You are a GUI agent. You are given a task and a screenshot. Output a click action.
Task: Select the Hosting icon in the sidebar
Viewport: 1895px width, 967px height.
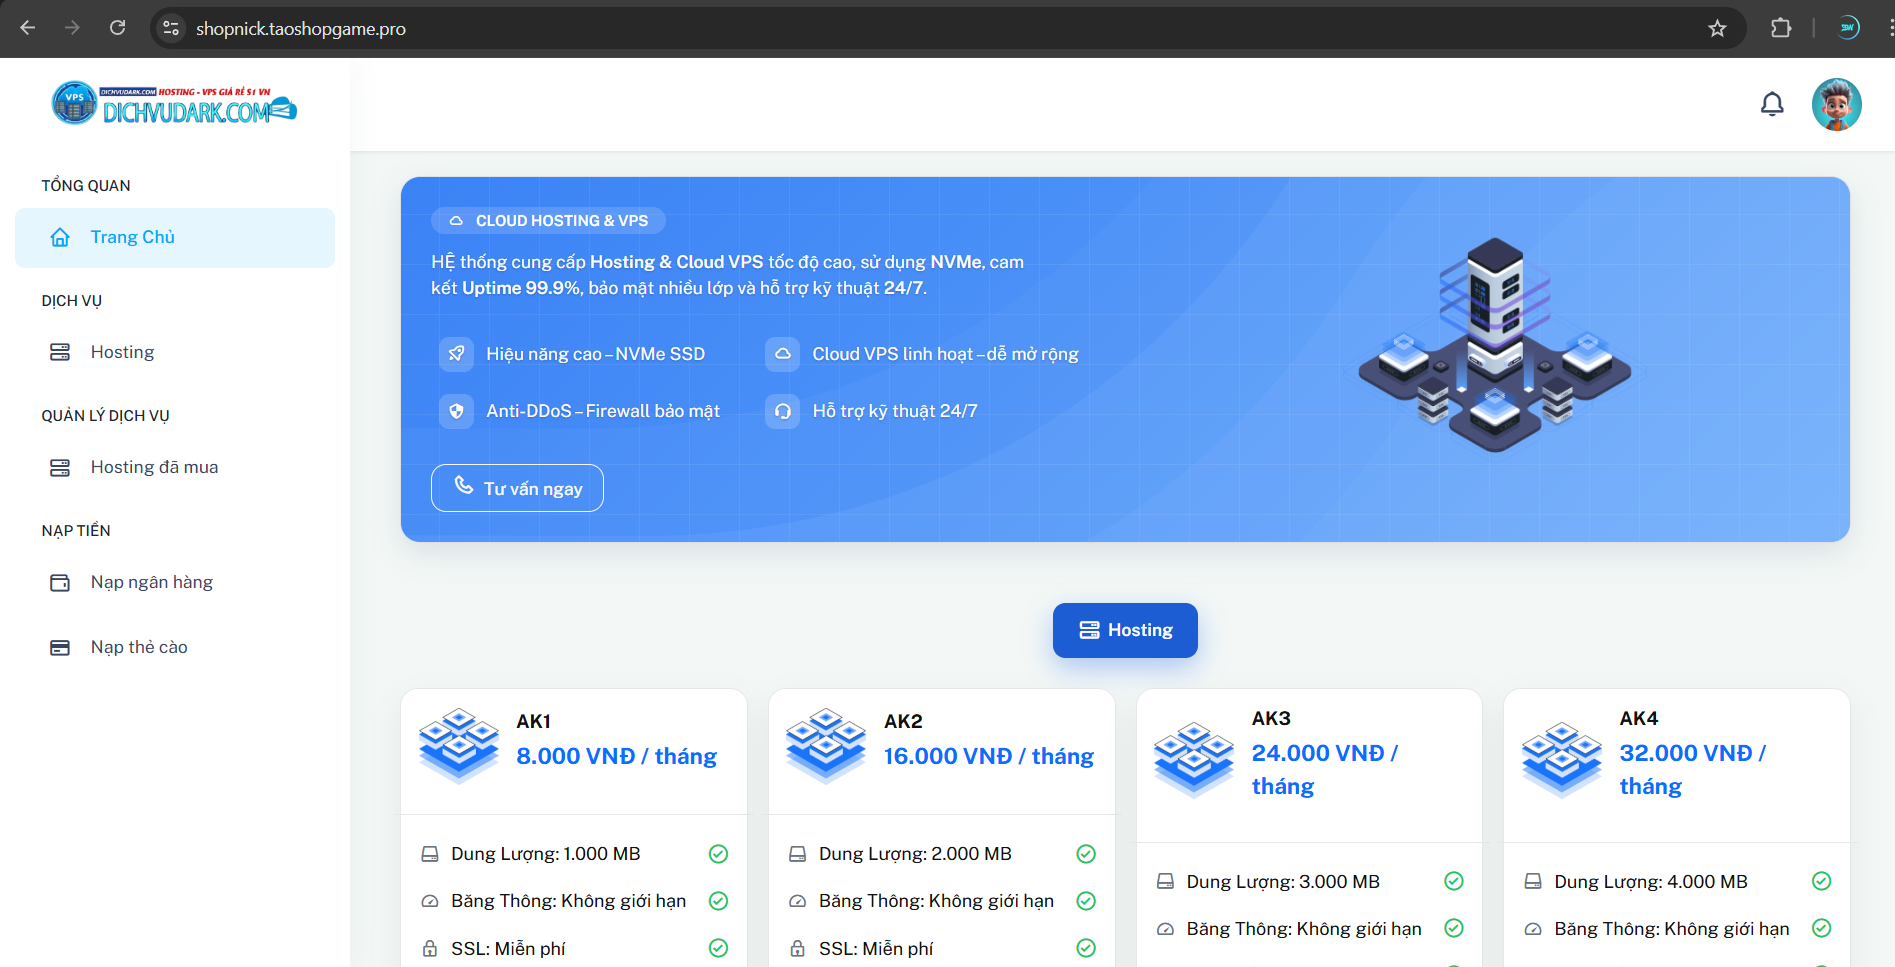coord(60,351)
